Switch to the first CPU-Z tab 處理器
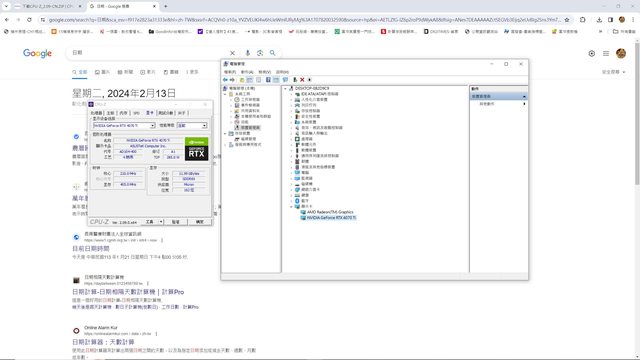 (x=96, y=113)
